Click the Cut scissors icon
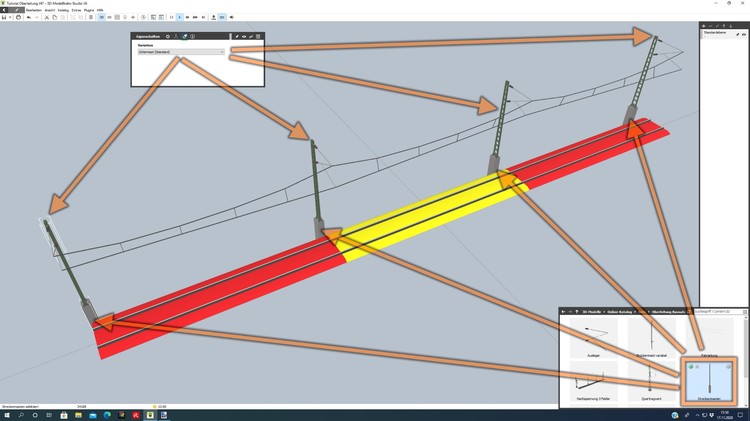 click(x=46, y=17)
